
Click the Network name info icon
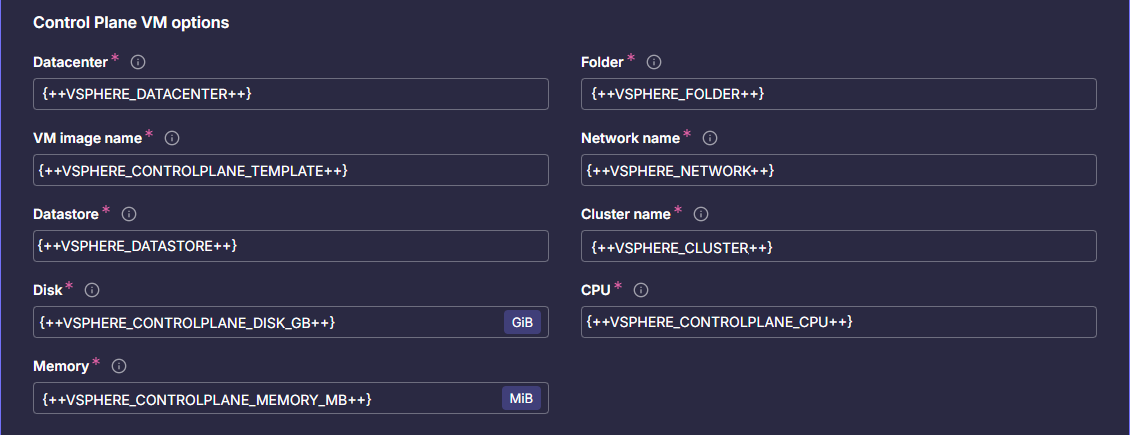coord(710,138)
